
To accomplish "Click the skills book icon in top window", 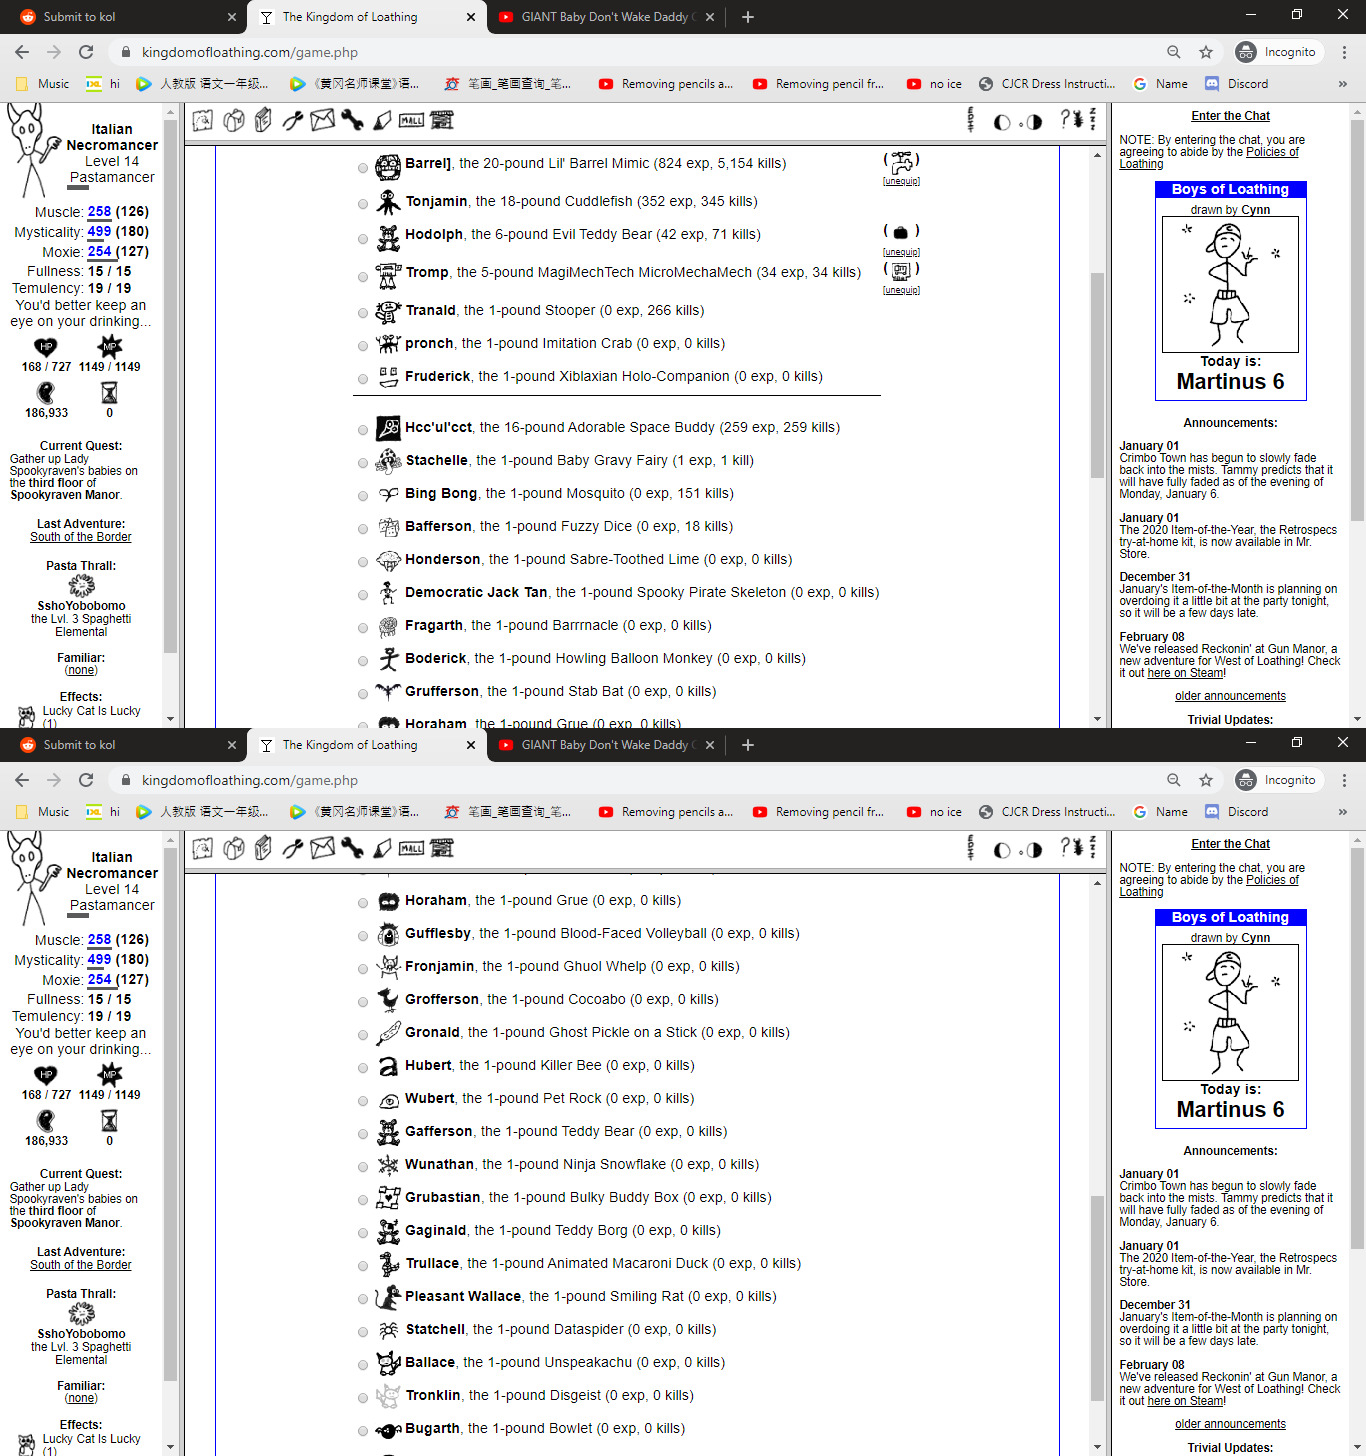I will click(x=263, y=121).
